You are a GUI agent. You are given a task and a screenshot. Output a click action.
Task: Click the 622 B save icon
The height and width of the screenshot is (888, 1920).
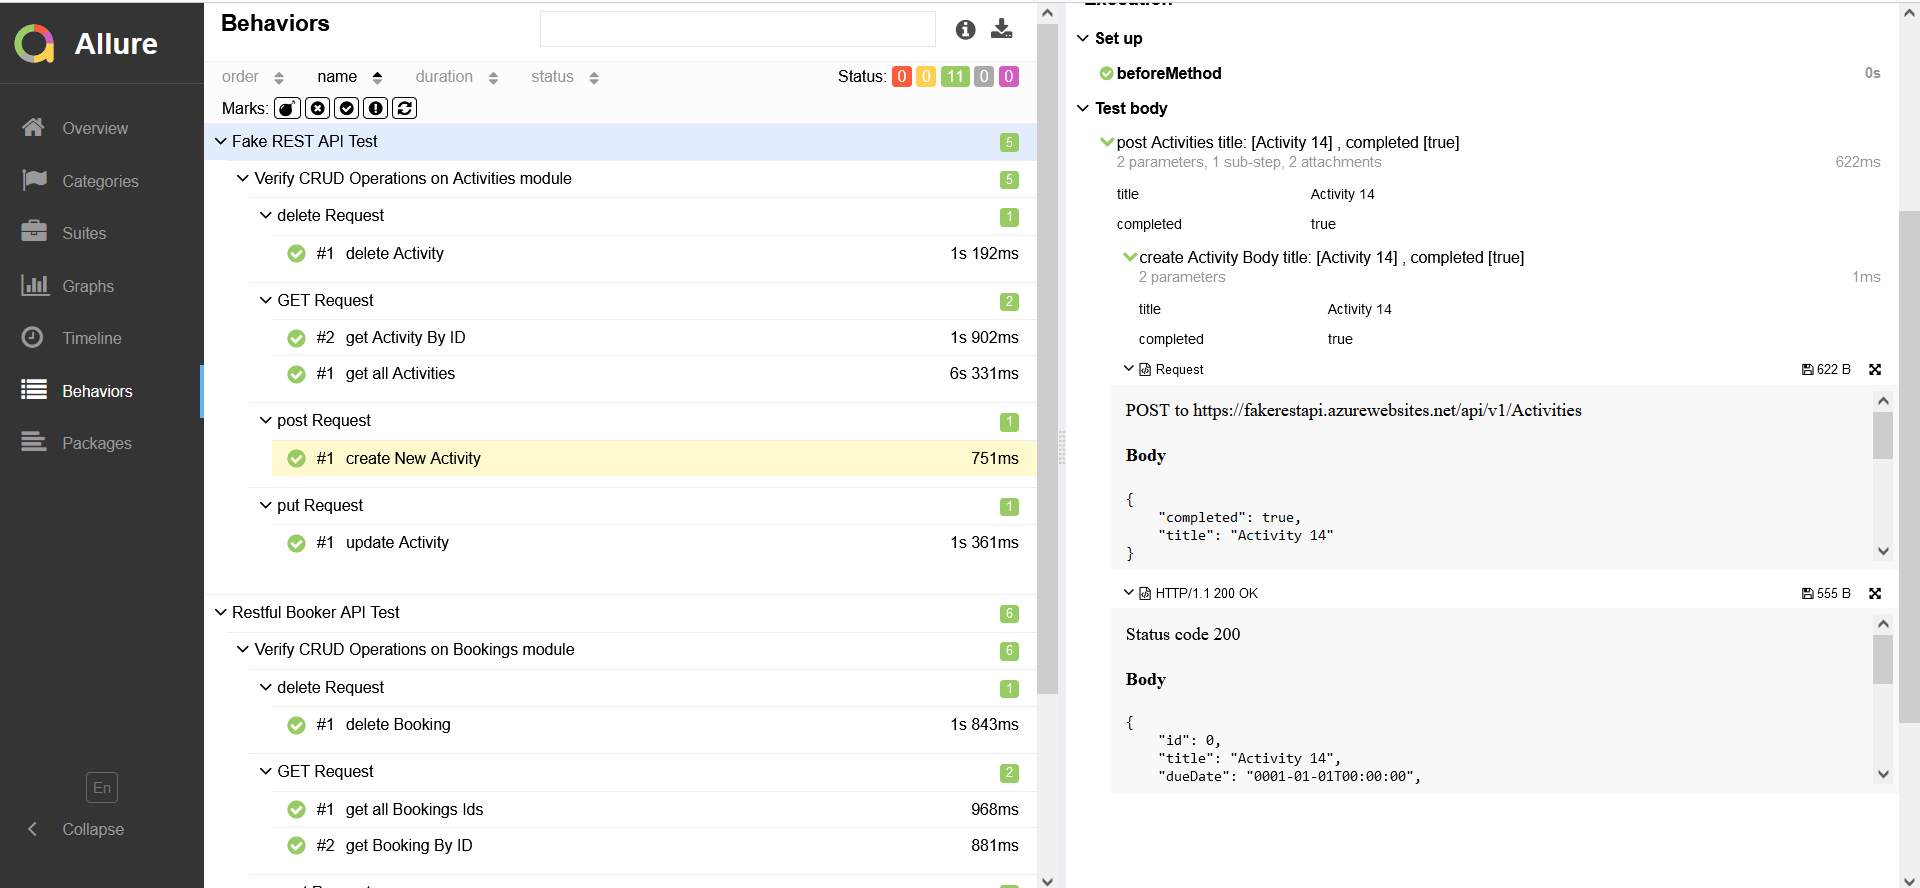(1808, 370)
